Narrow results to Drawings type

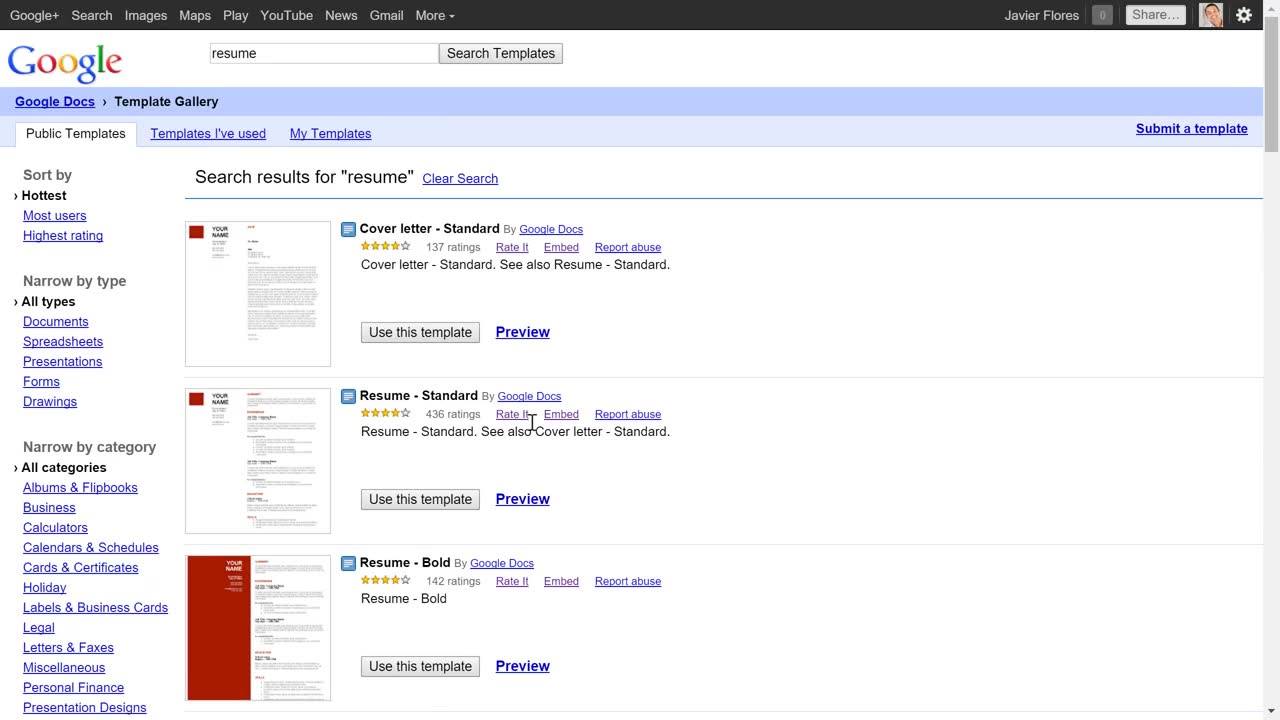(50, 402)
